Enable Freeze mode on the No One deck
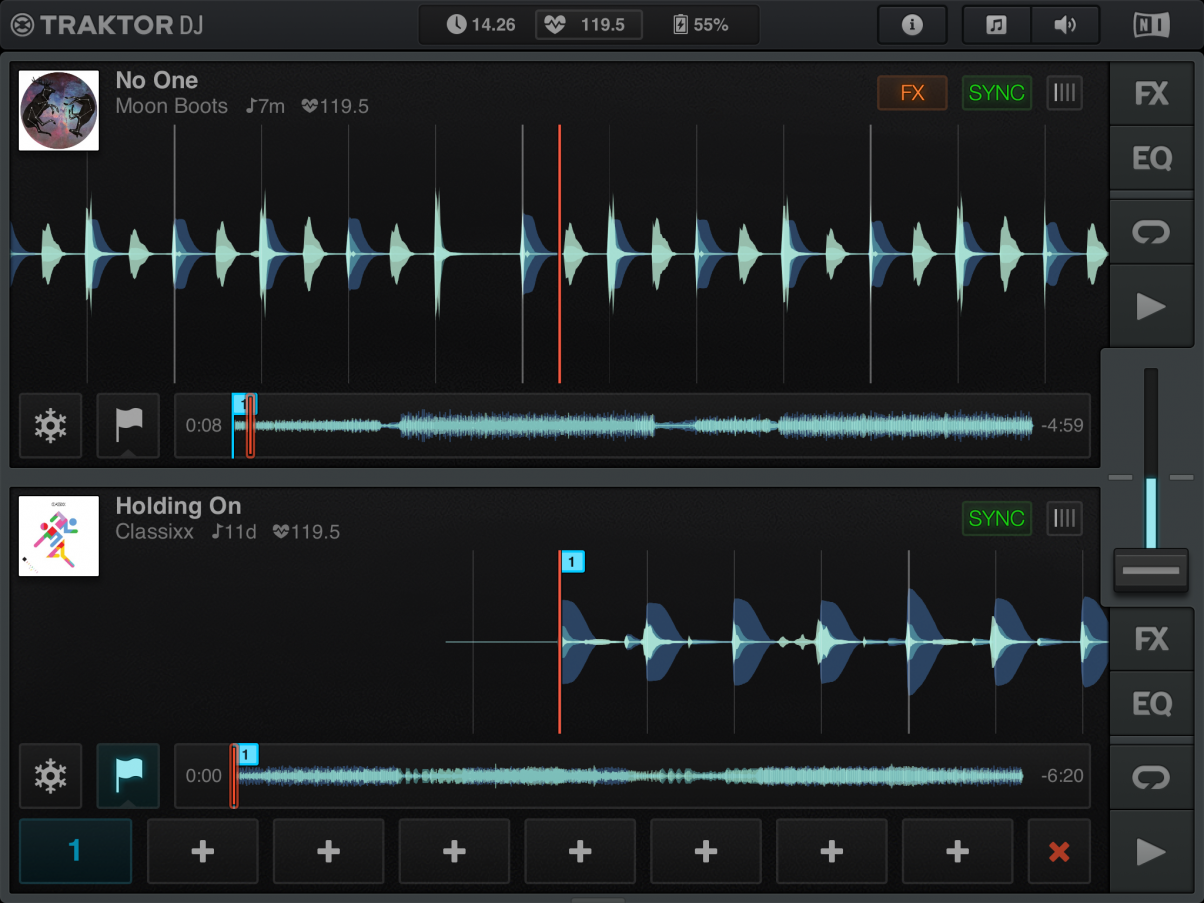The image size is (1204, 903). (50, 425)
